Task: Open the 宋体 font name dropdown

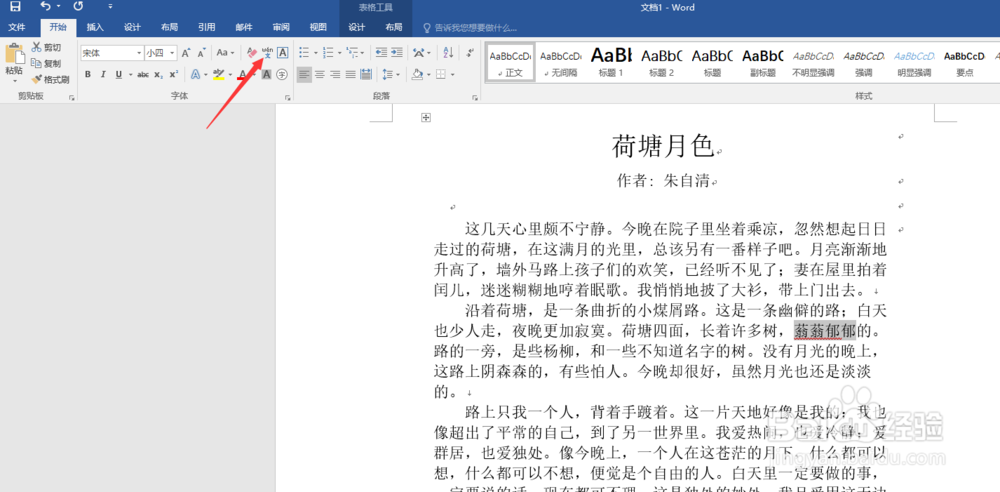Action: pyautogui.click(x=139, y=53)
